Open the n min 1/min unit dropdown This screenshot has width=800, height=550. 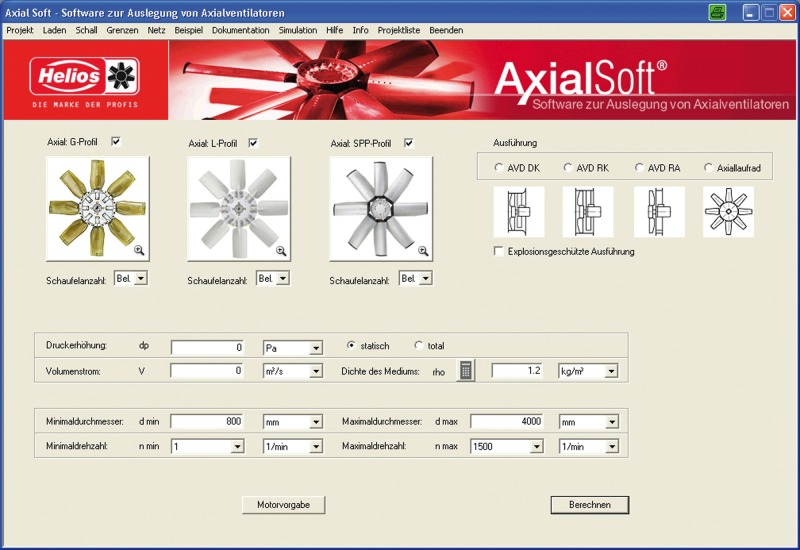316,446
